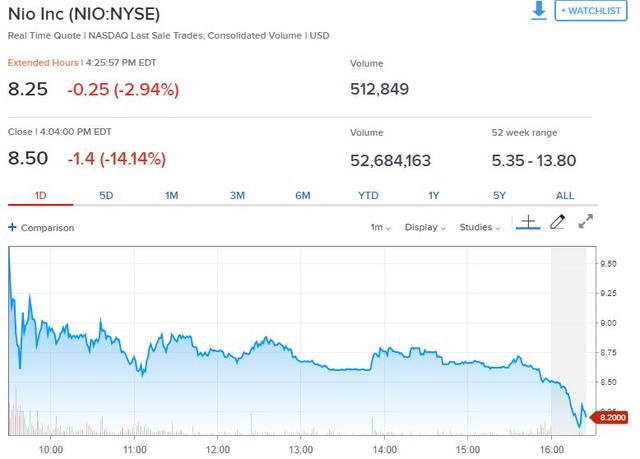Select the 1D chart range tab
Image resolution: width=640 pixels, height=459 pixels.
pos(40,196)
